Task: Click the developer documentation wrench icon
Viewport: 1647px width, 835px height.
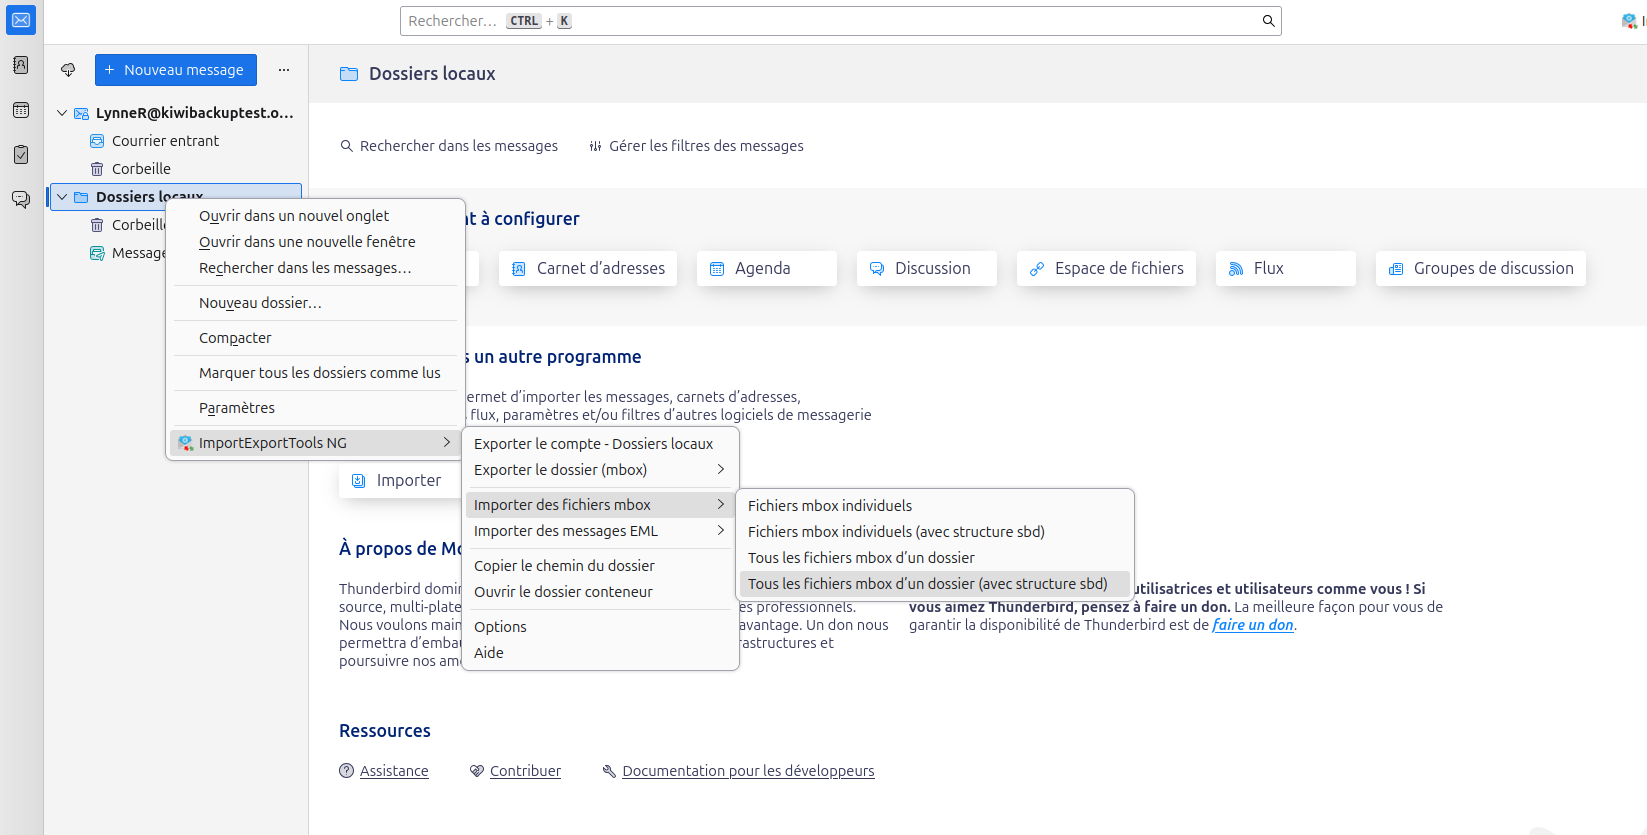Action: click(609, 771)
